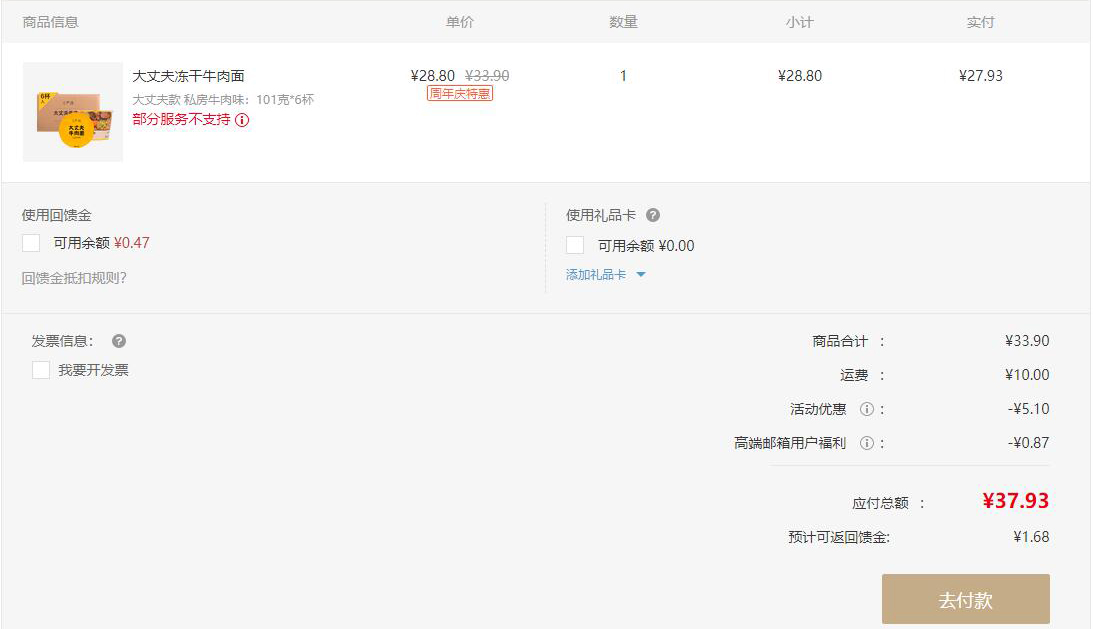Click the red 应付总额 amount ¥37.93
Image resolution: width=1093 pixels, height=629 pixels.
coord(1017,501)
